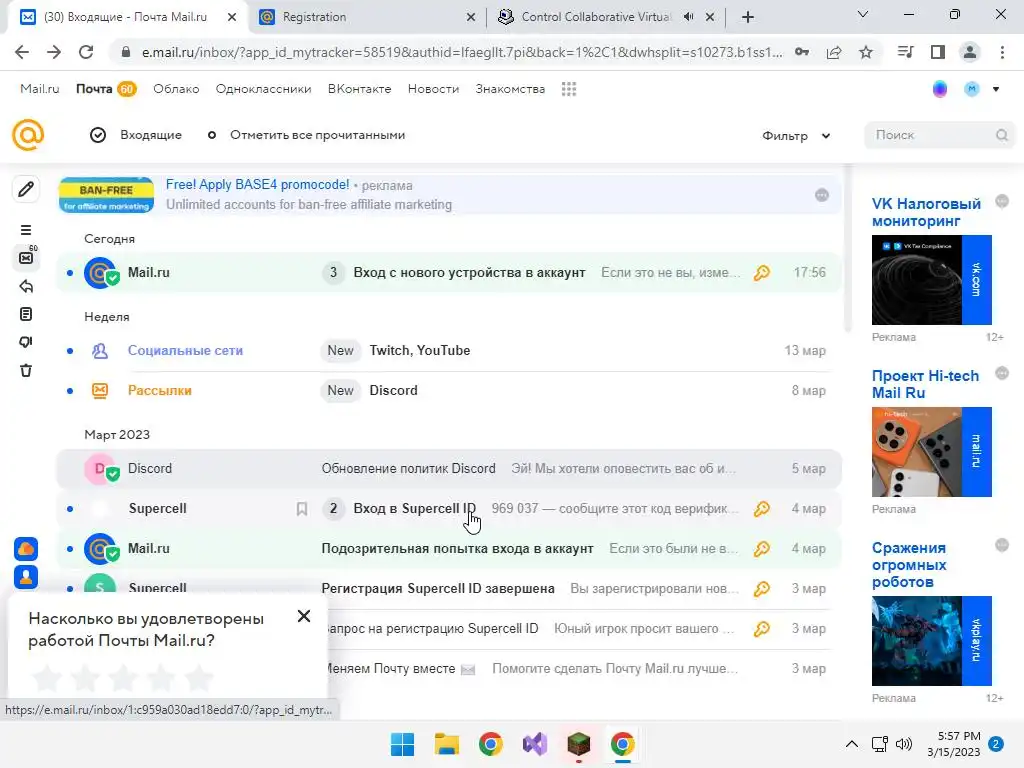Toggle the unread dot on Вход в Supercell ID row
Viewport: 1024px width, 768px height.
70,508
